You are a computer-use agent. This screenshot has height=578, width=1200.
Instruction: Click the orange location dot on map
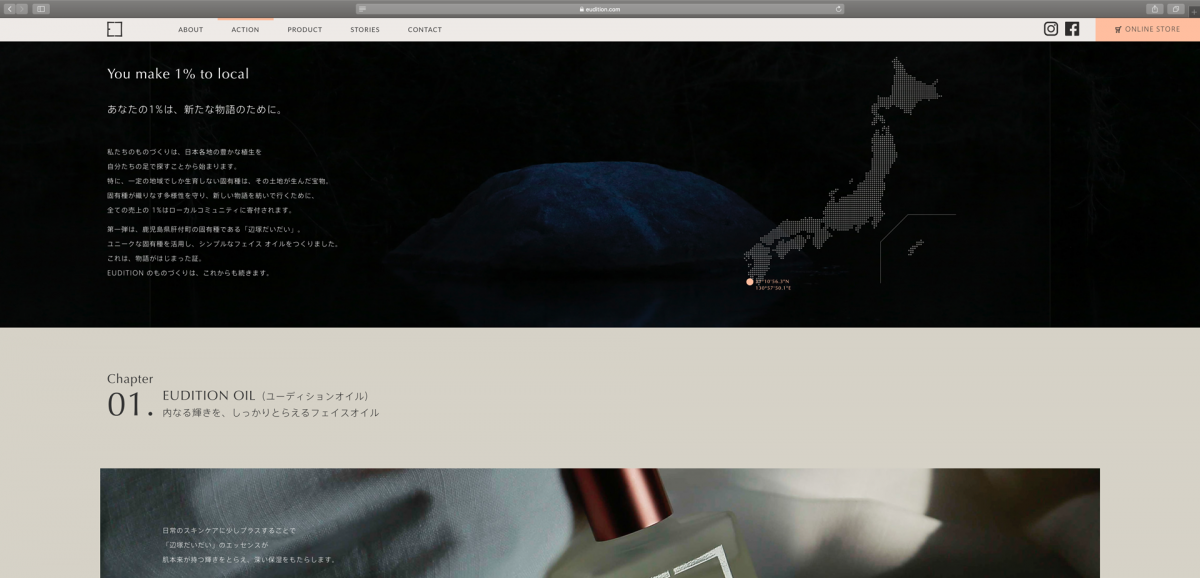749,282
